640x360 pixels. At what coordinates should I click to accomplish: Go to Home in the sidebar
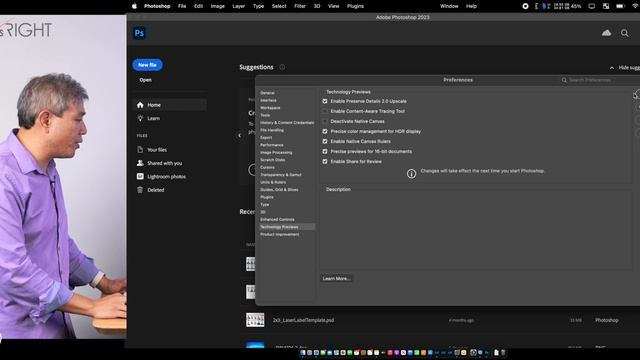pyautogui.click(x=170, y=105)
